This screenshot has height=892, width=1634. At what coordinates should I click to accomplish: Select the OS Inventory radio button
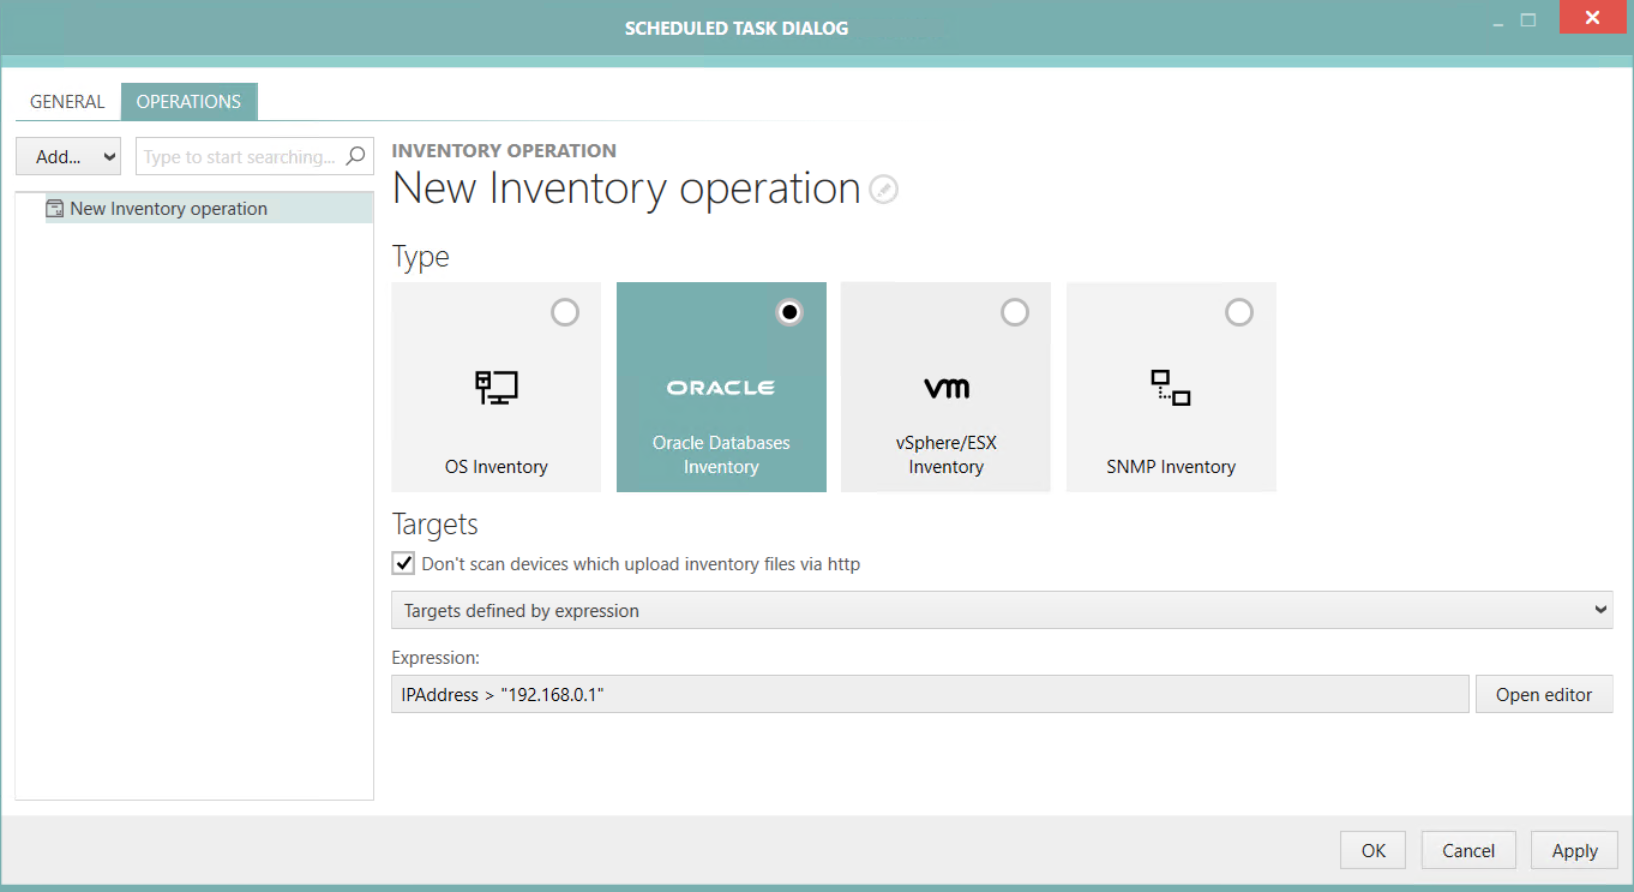coord(565,313)
